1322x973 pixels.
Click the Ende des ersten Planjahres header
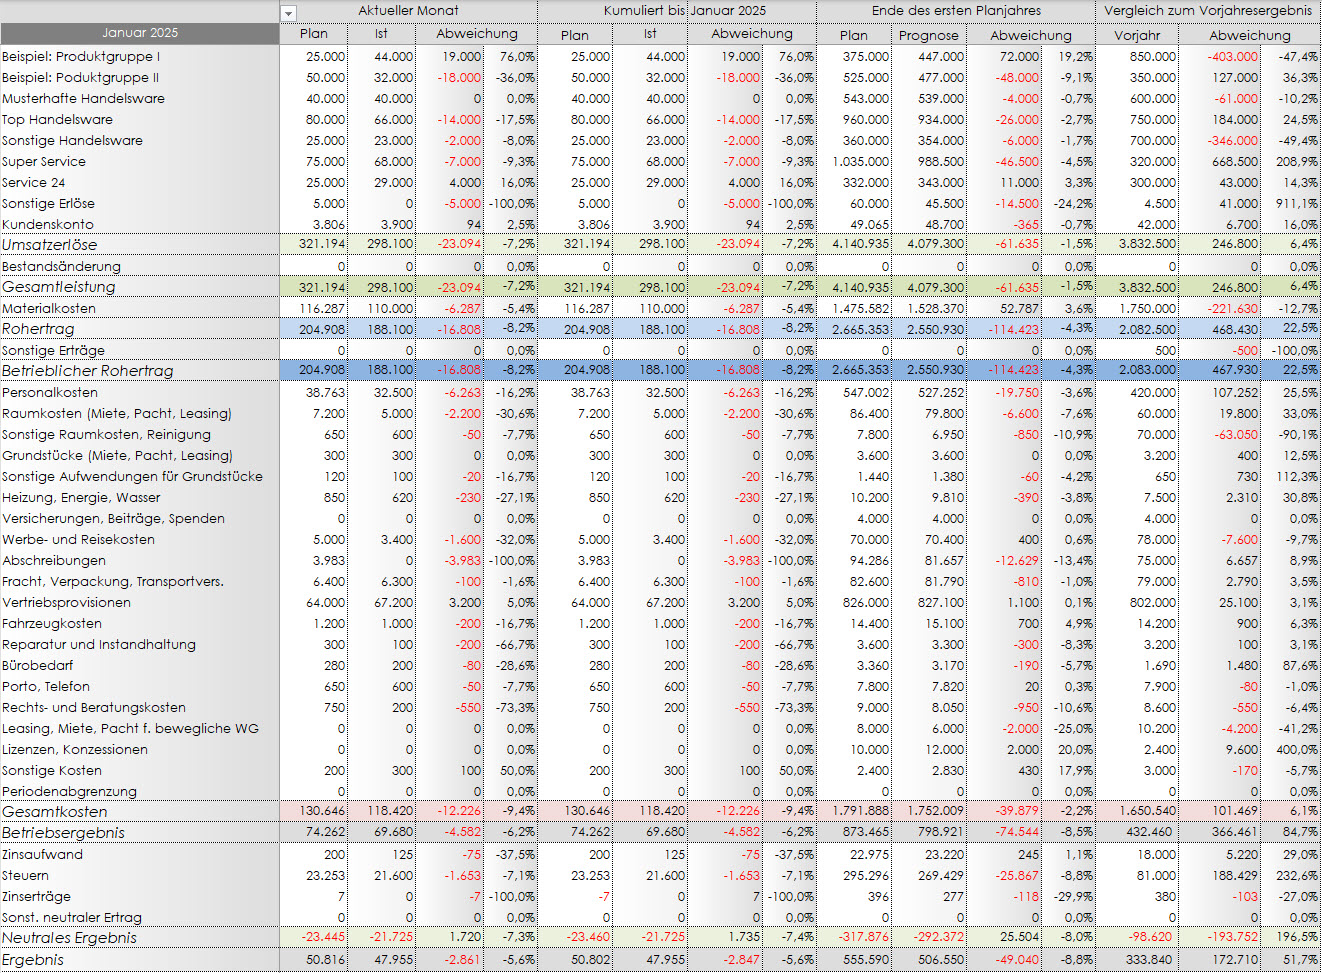[956, 11]
